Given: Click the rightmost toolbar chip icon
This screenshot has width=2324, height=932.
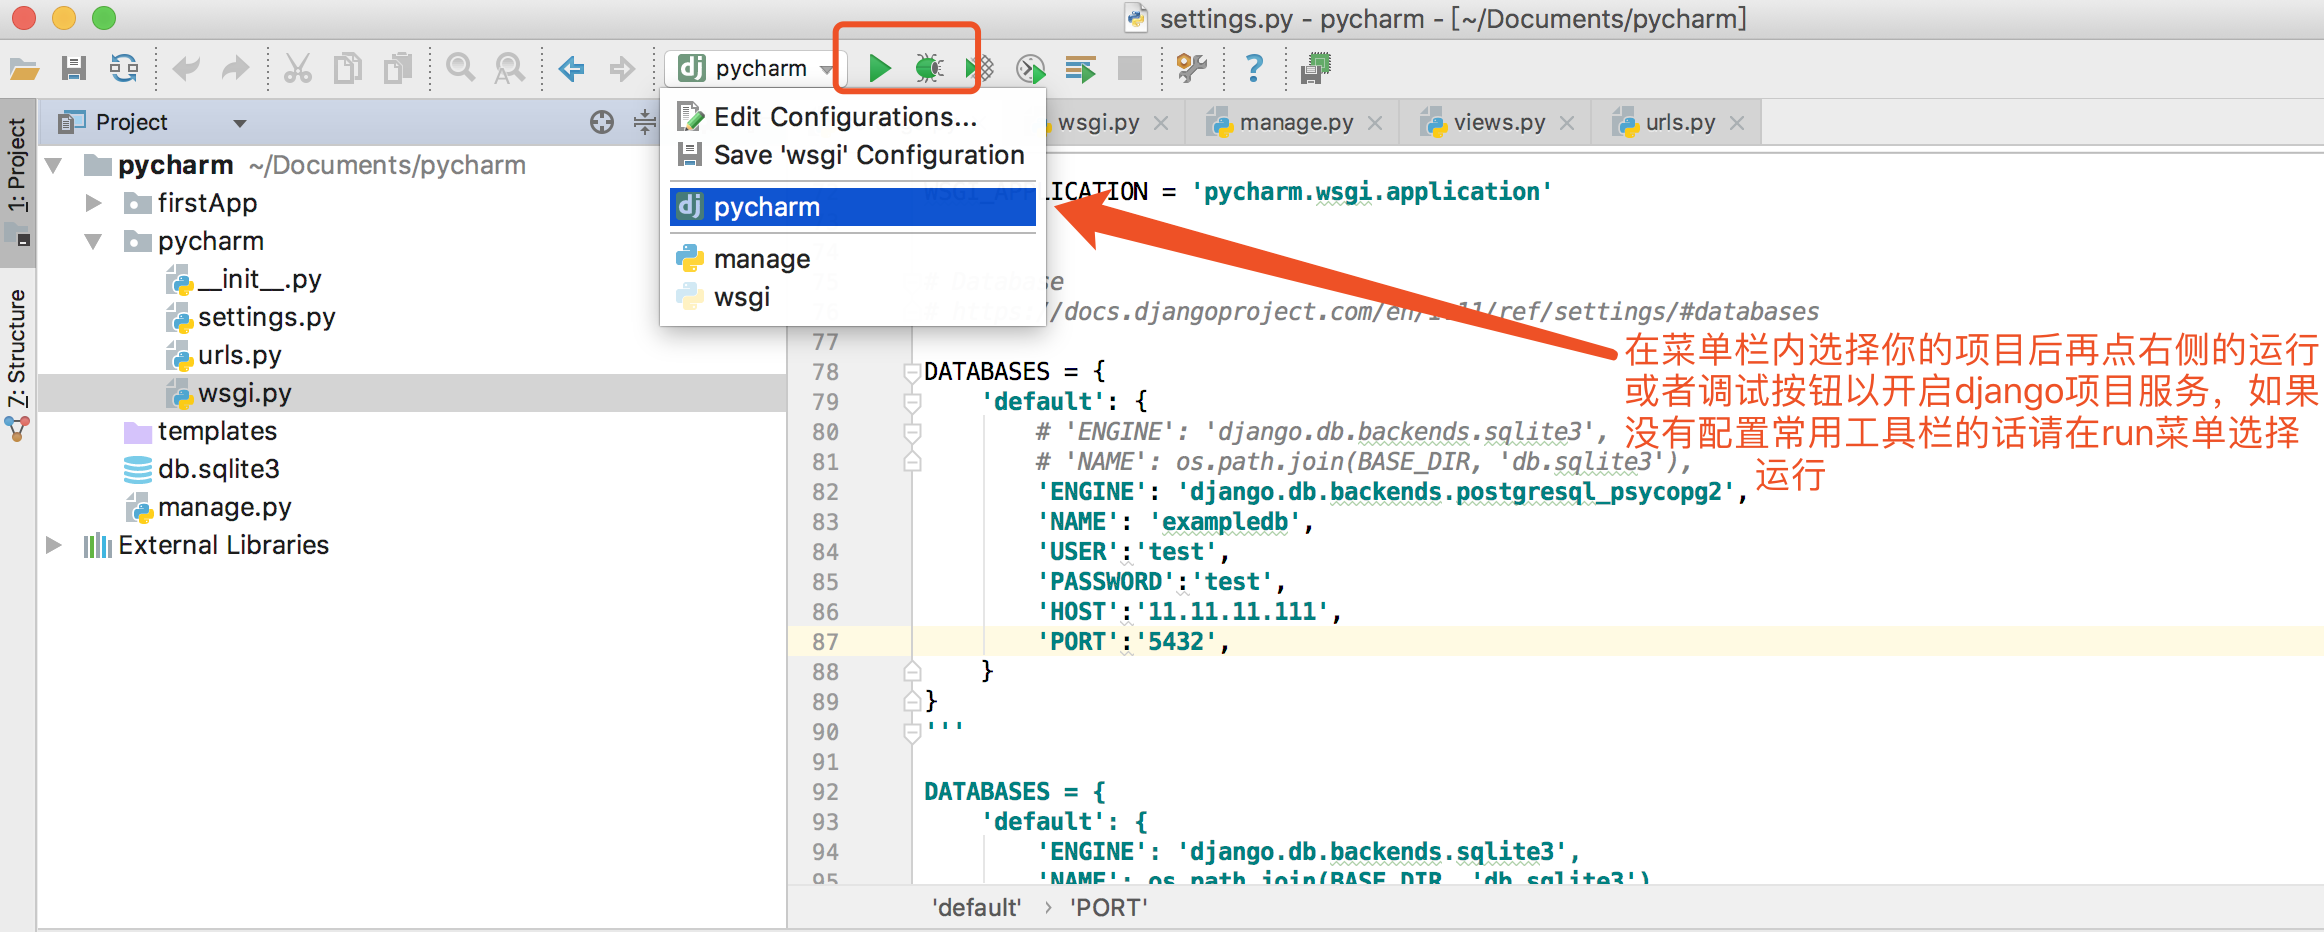Looking at the screenshot, I should click(1315, 68).
